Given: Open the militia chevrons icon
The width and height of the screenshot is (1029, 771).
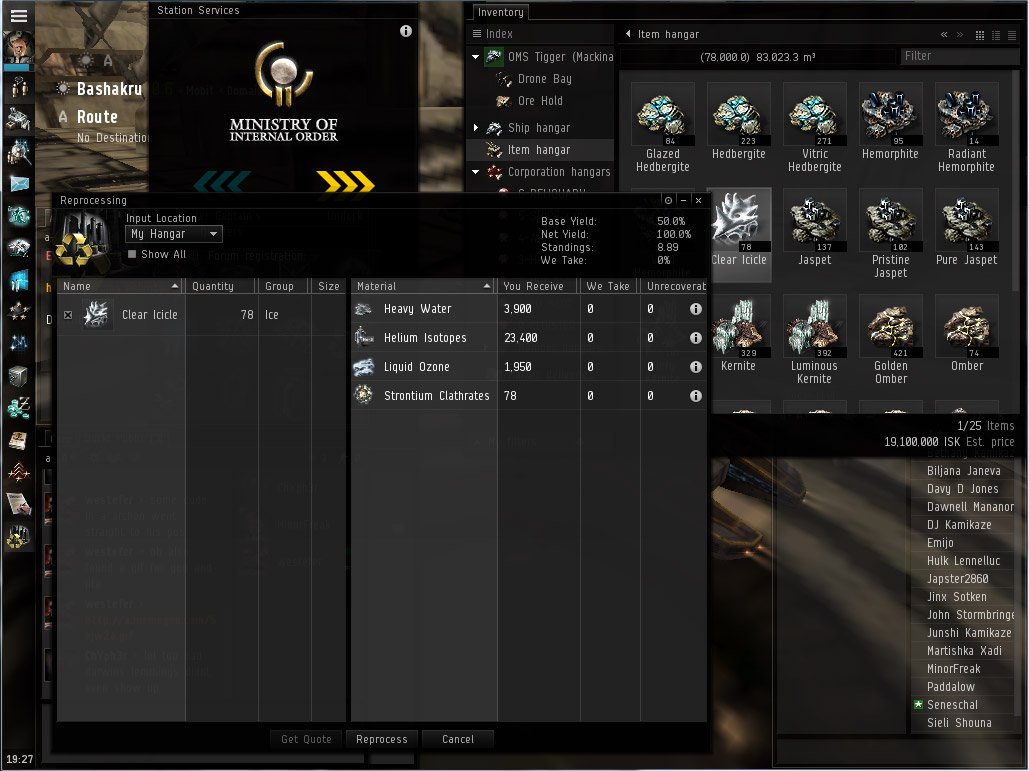Looking at the screenshot, I should click(18, 472).
